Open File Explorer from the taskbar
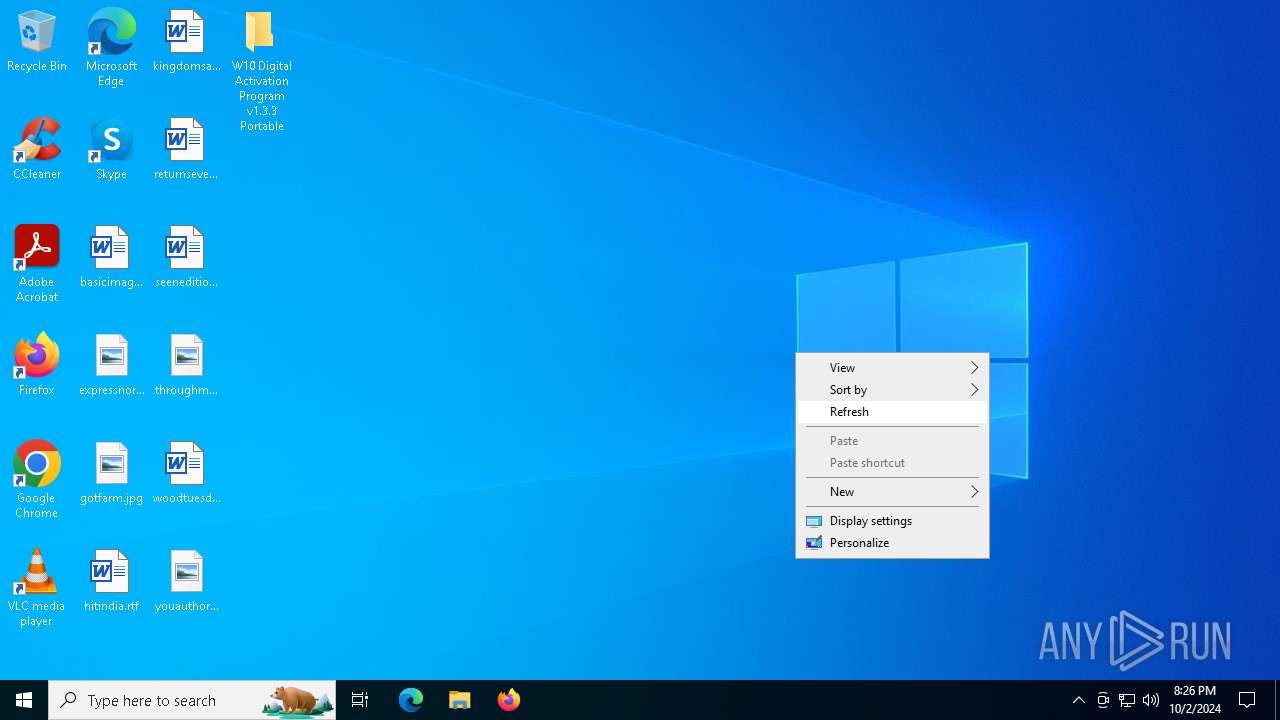Image resolution: width=1280 pixels, height=720 pixels. coord(460,700)
